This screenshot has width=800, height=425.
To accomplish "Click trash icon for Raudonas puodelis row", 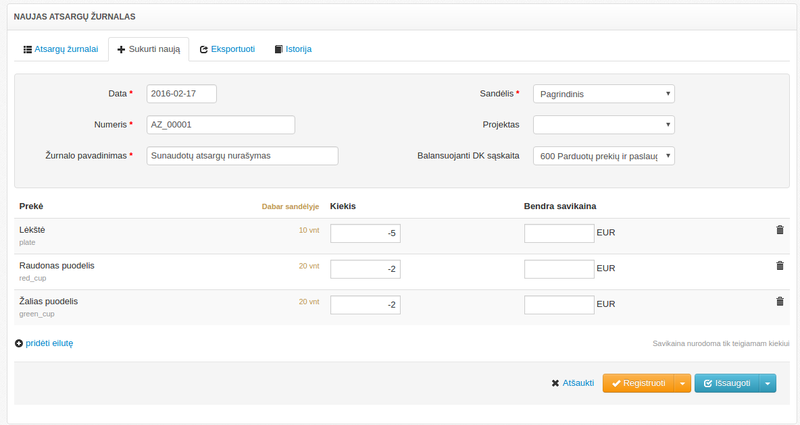I will [780, 266].
